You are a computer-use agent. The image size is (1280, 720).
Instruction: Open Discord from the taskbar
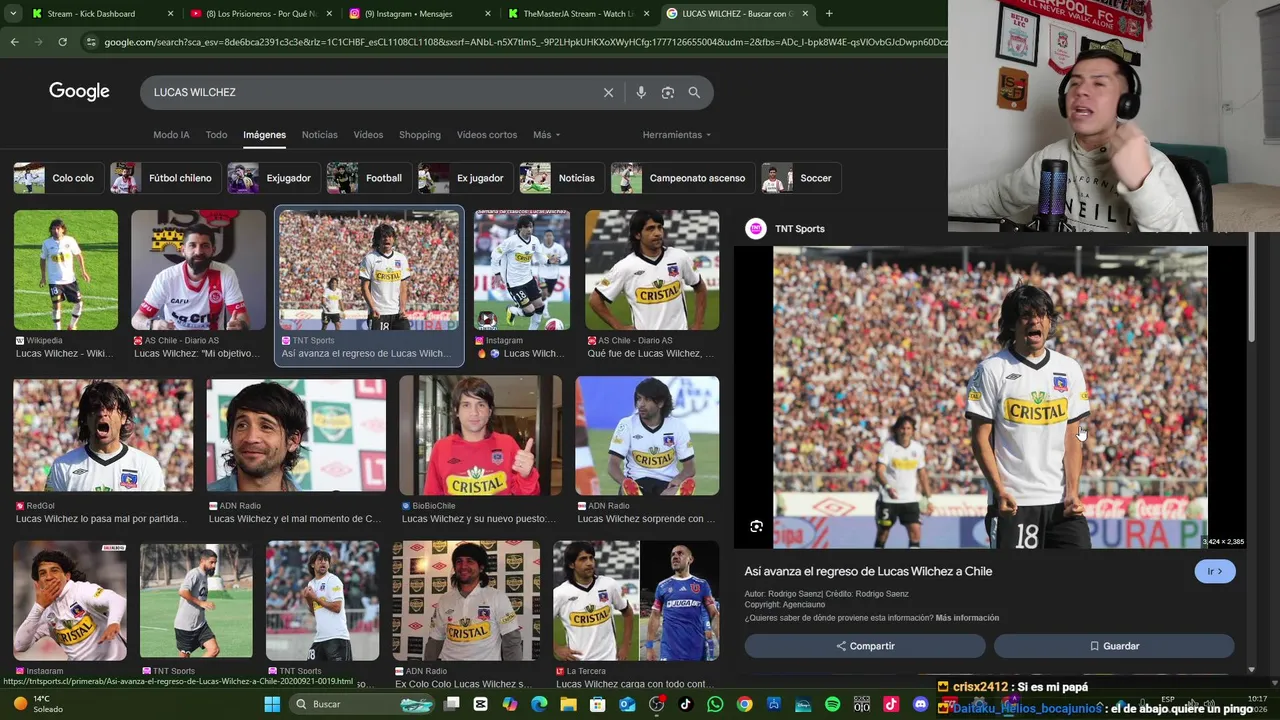pyautogui.click(x=920, y=704)
